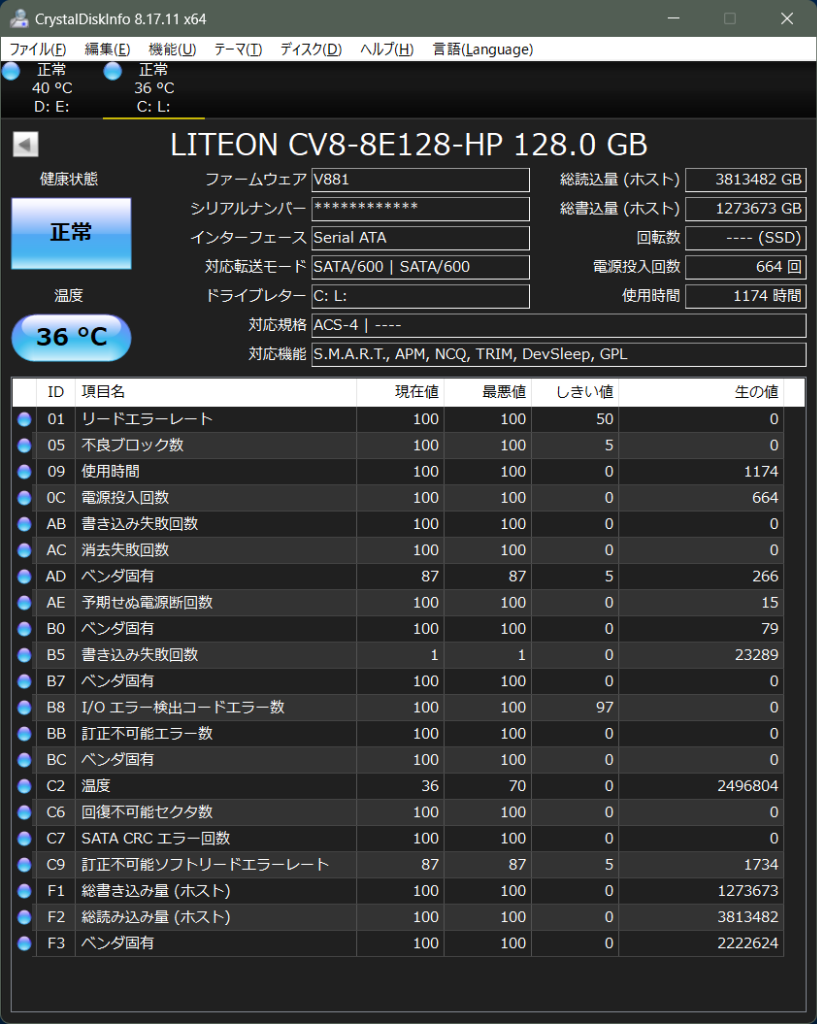Click status orb of row 05 不良ブロック数
817x1024 pixels.
(x=24, y=445)
